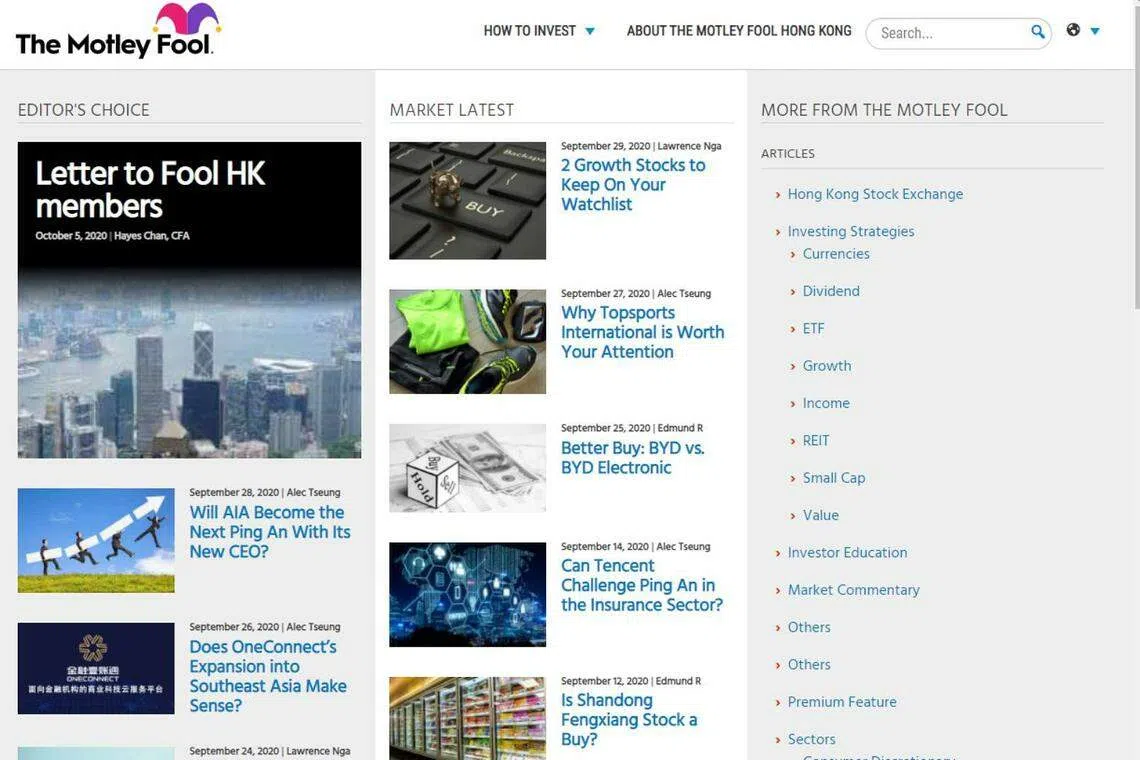Open the AIA new CEO article
Image resolution: width=1140 pixels, height=760 pixels.
point(266,531)
